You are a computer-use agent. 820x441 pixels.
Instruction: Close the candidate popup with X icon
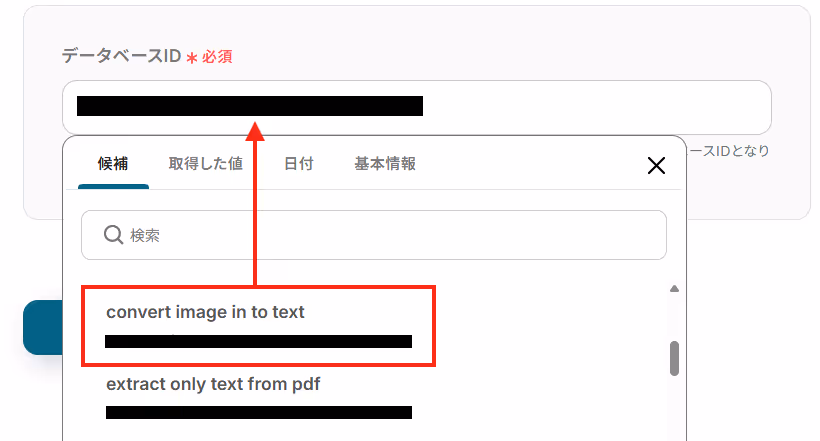(656, 165)
